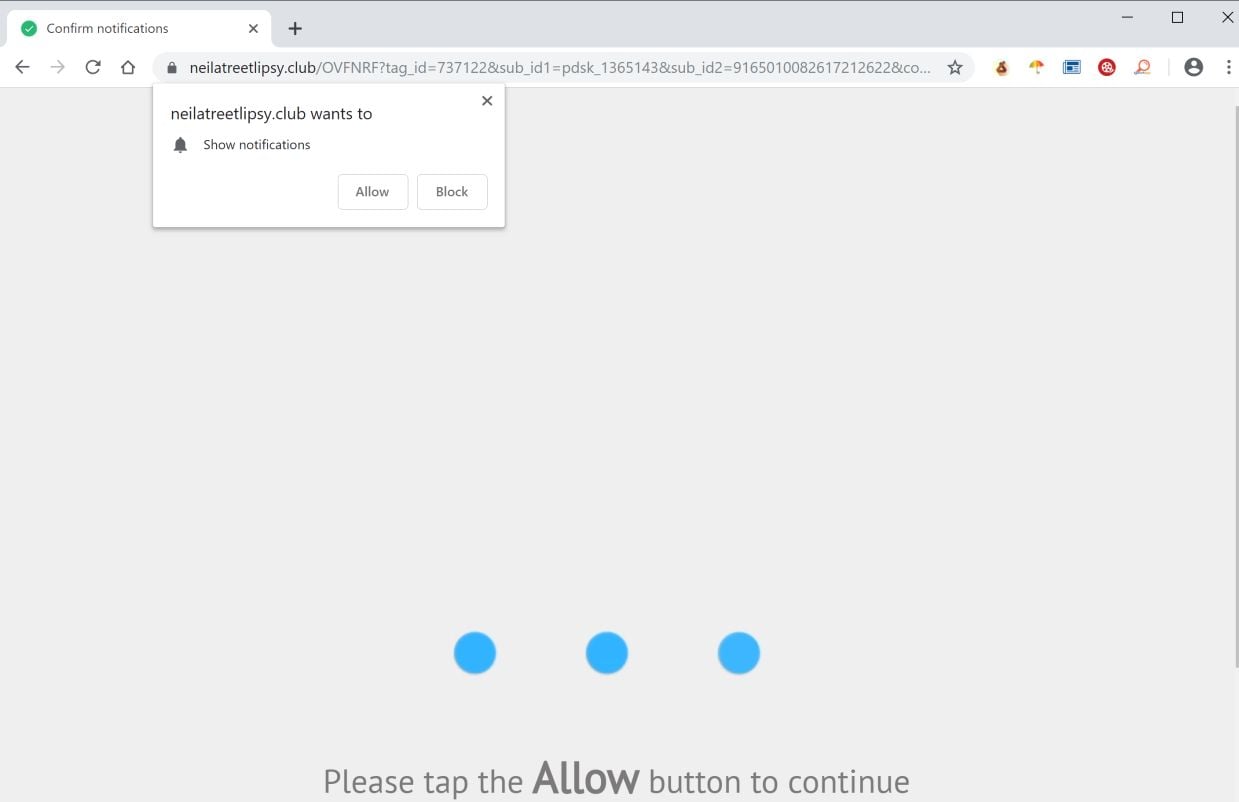Screen dimensions: 1239x802
Task: Block the notification request
Action: click(x=452, y=192)
